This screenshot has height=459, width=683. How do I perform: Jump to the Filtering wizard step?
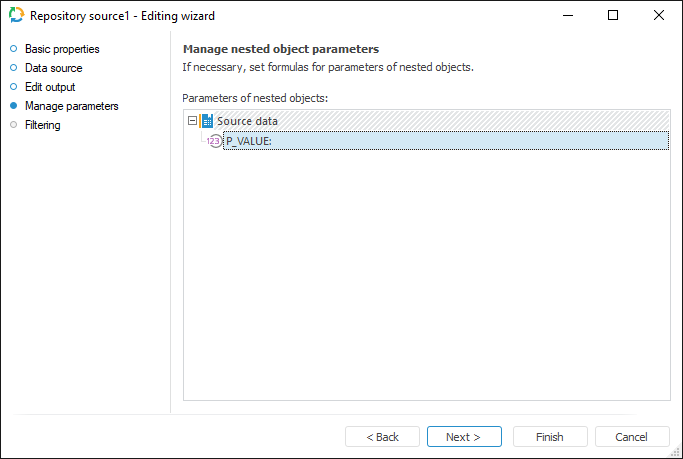[43, 125]
